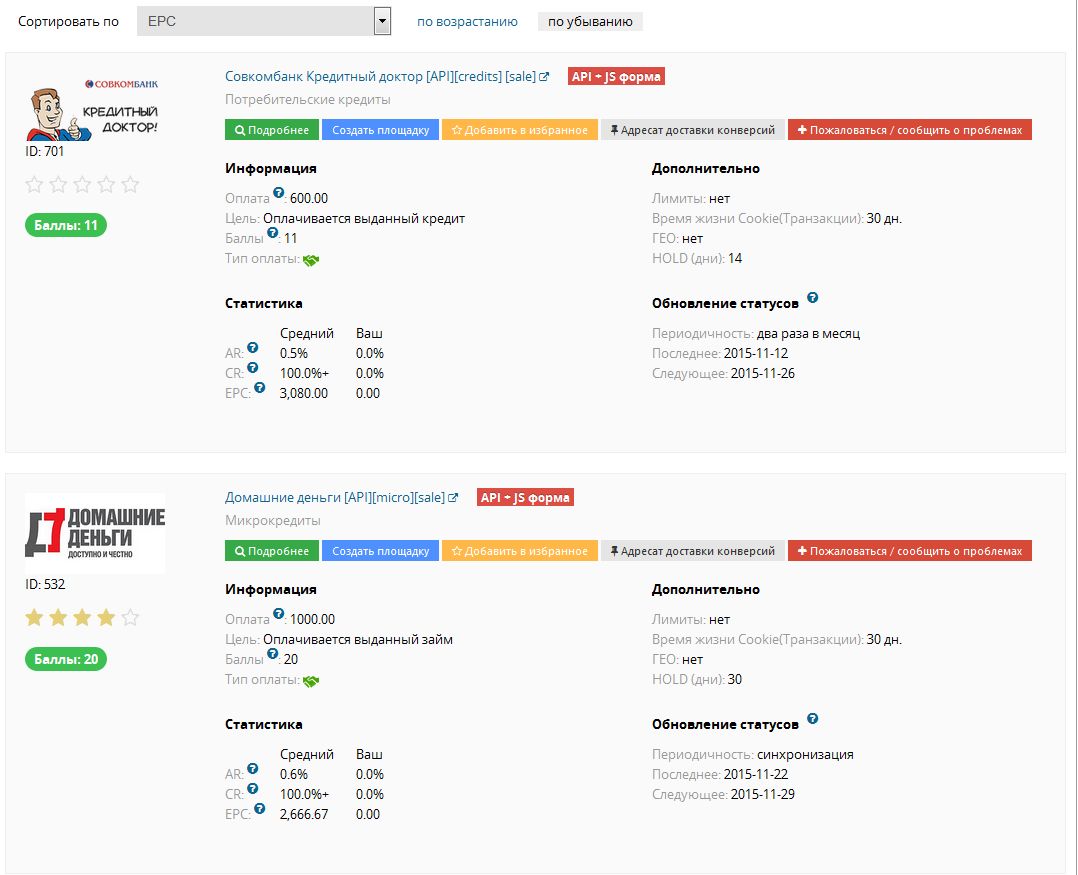Click the Кредитный доктор logo image
This screenshot has width=1078, height=875.
(93, 109)
